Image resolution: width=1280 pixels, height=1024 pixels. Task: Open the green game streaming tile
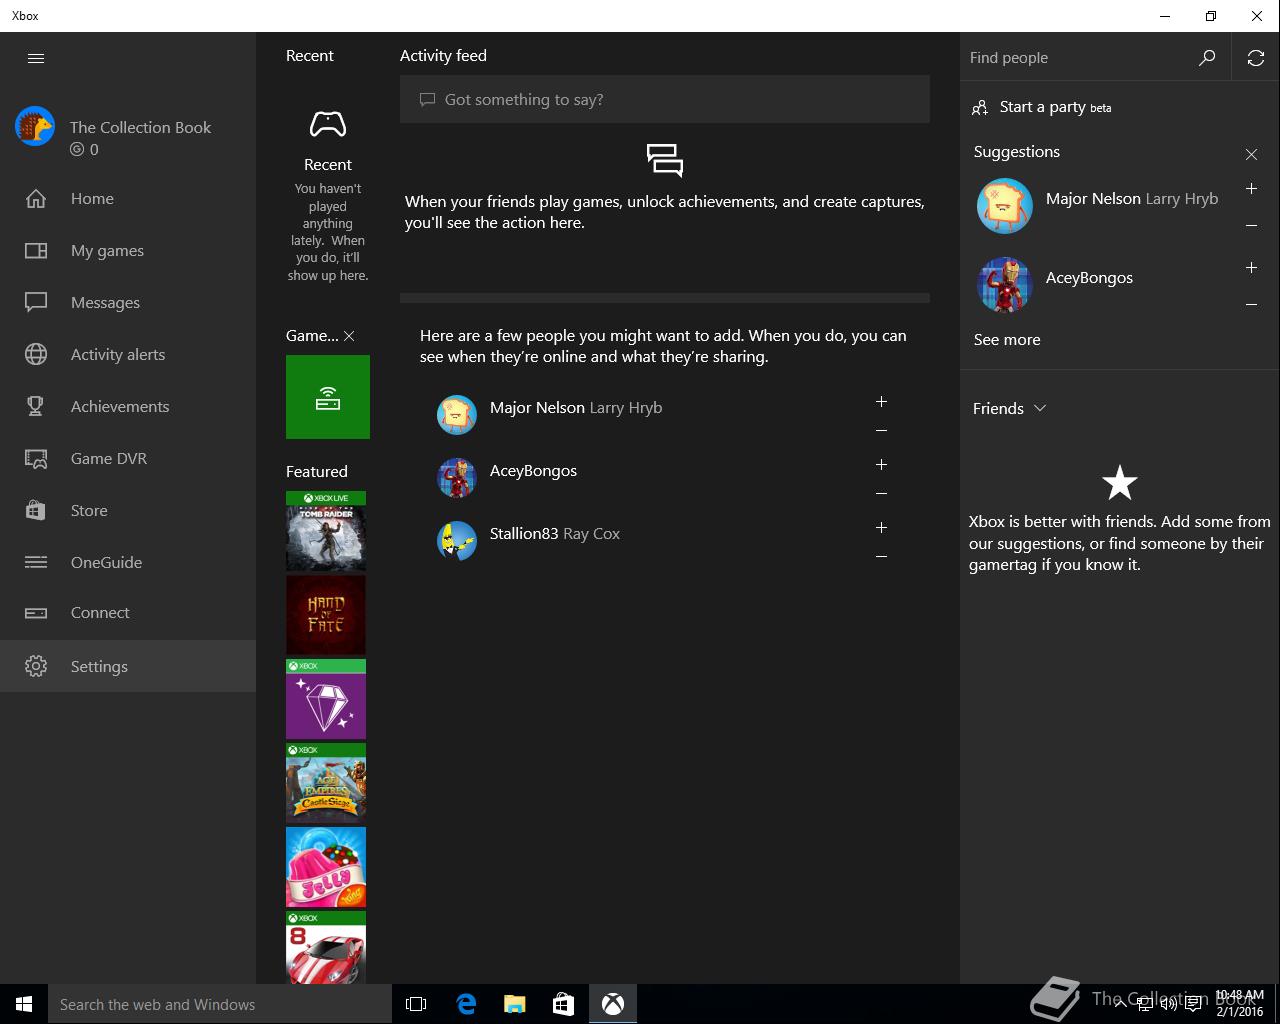tap(328, 397)
